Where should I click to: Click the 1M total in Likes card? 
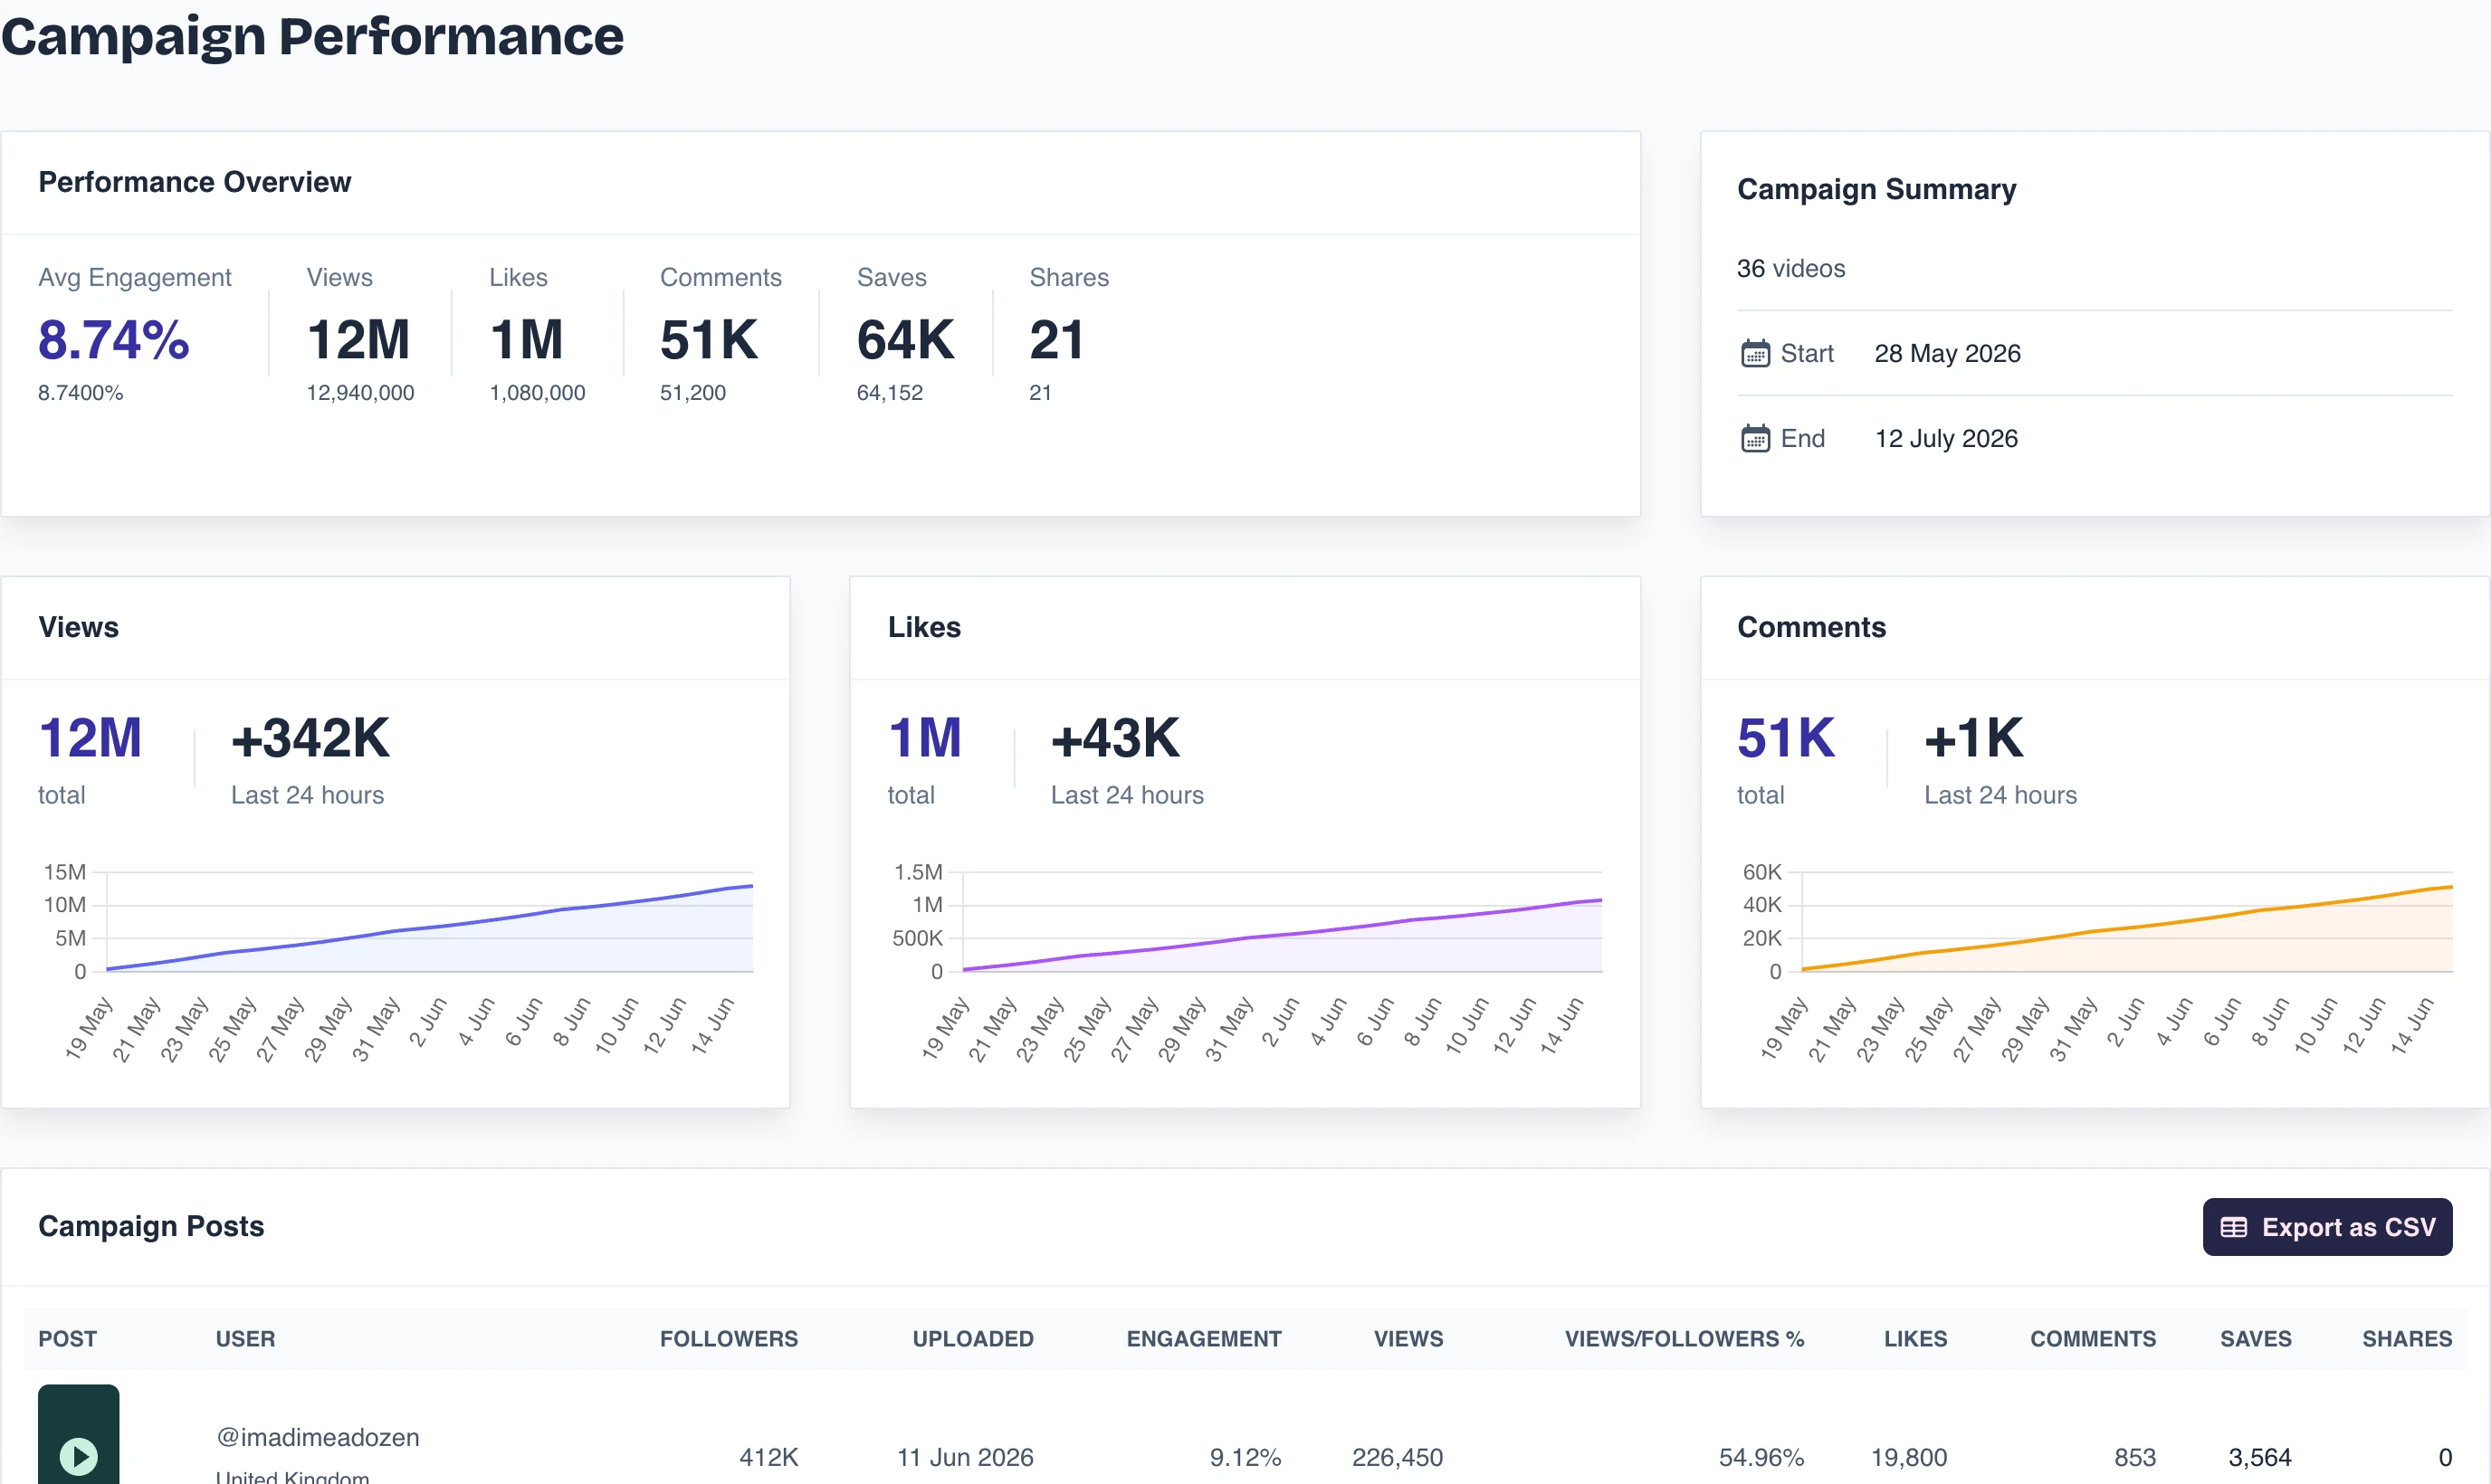(924, 739)
